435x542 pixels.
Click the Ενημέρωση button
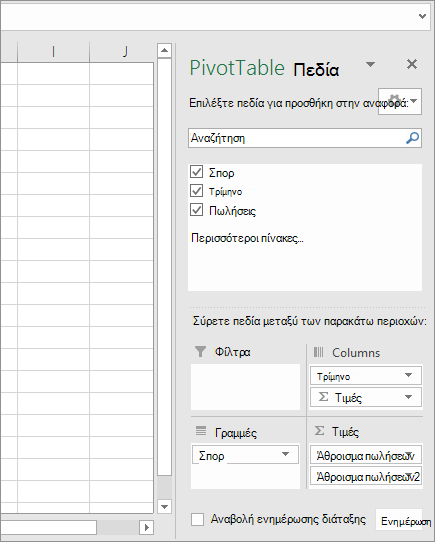403,521
